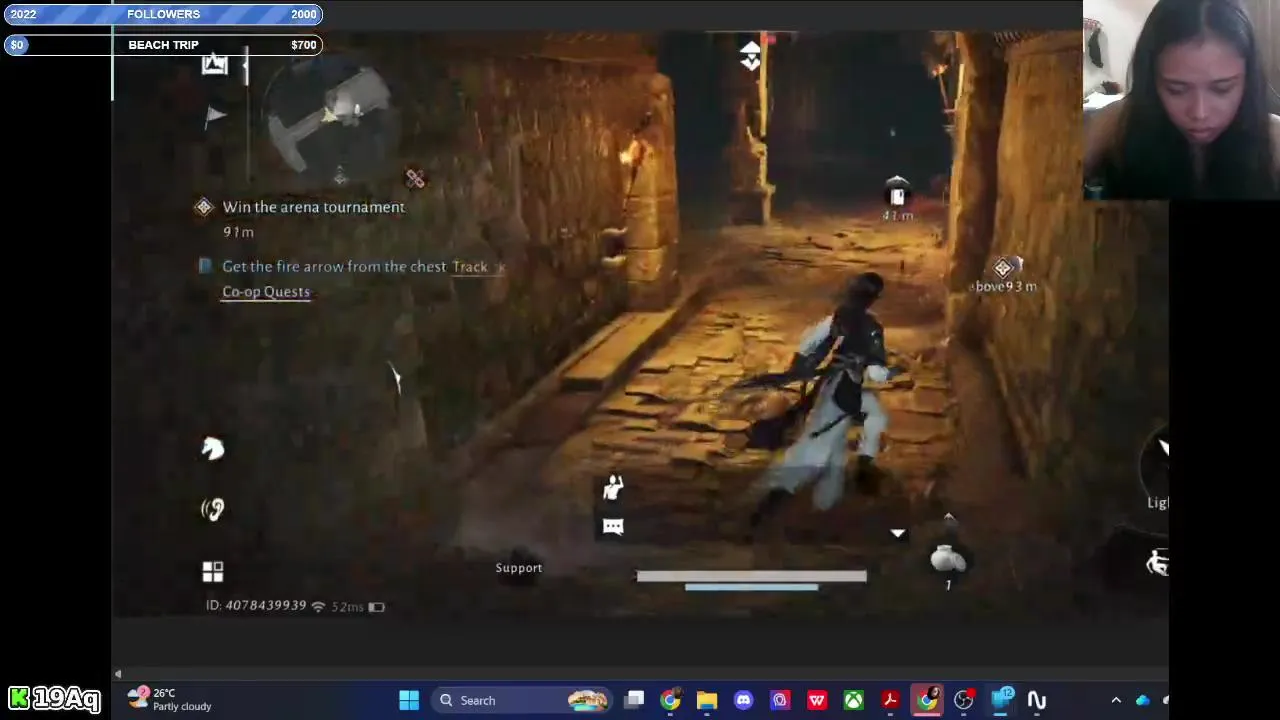Tap the Light attack button

pyautogui.click(x=1157, y=465)
